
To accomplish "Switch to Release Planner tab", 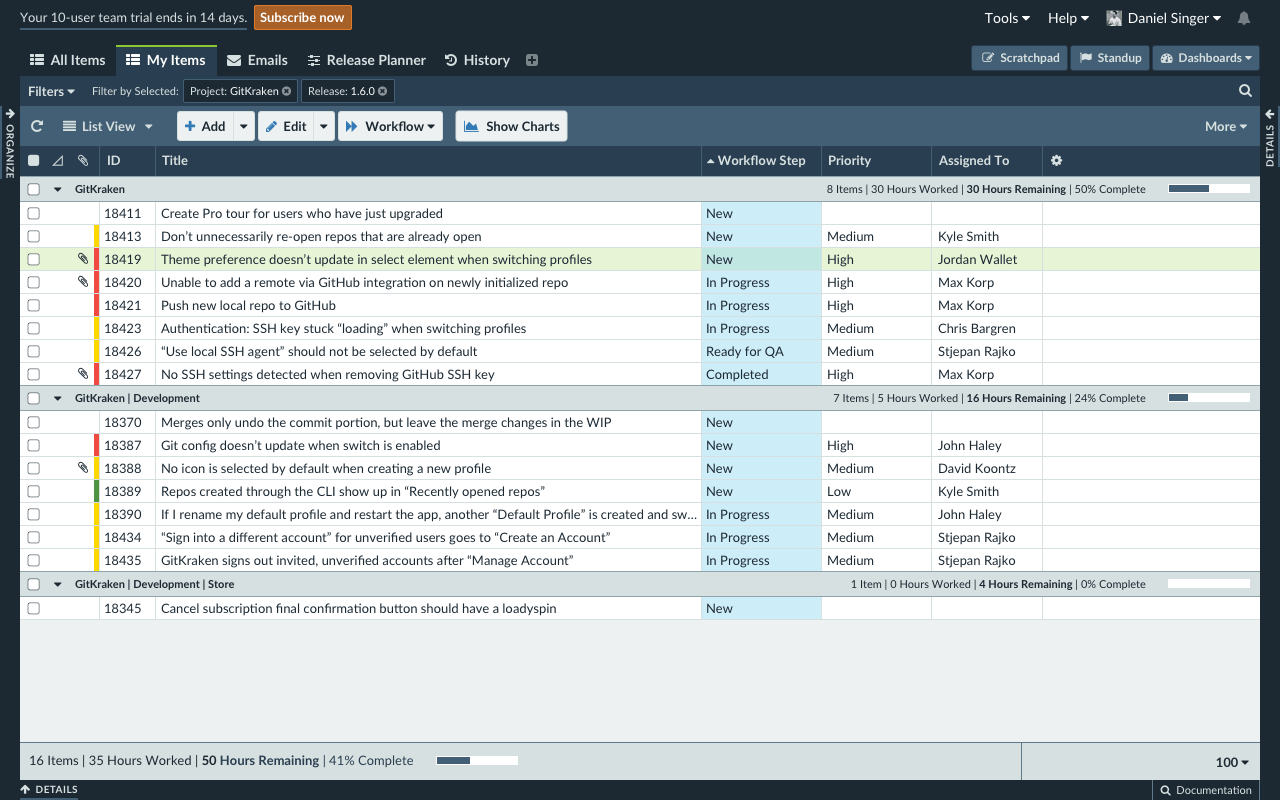I will (x=367, y=60).
